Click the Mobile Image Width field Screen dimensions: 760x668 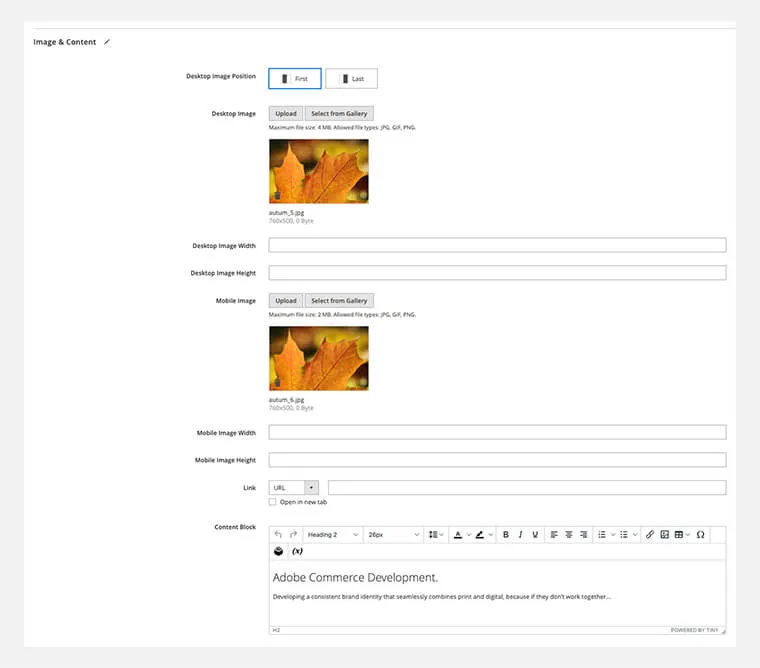[x=497, y=432]
